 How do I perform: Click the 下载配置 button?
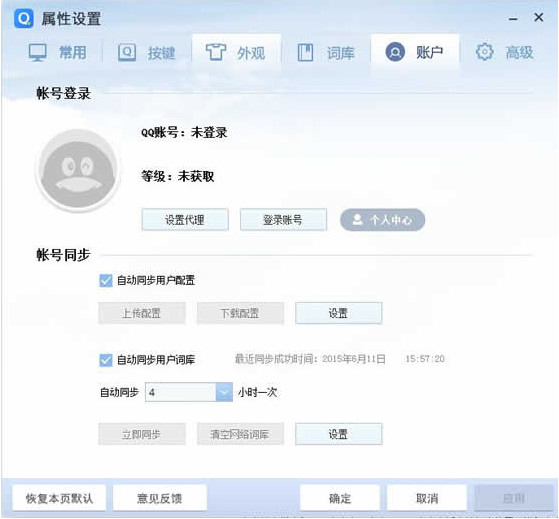point(240,313)
